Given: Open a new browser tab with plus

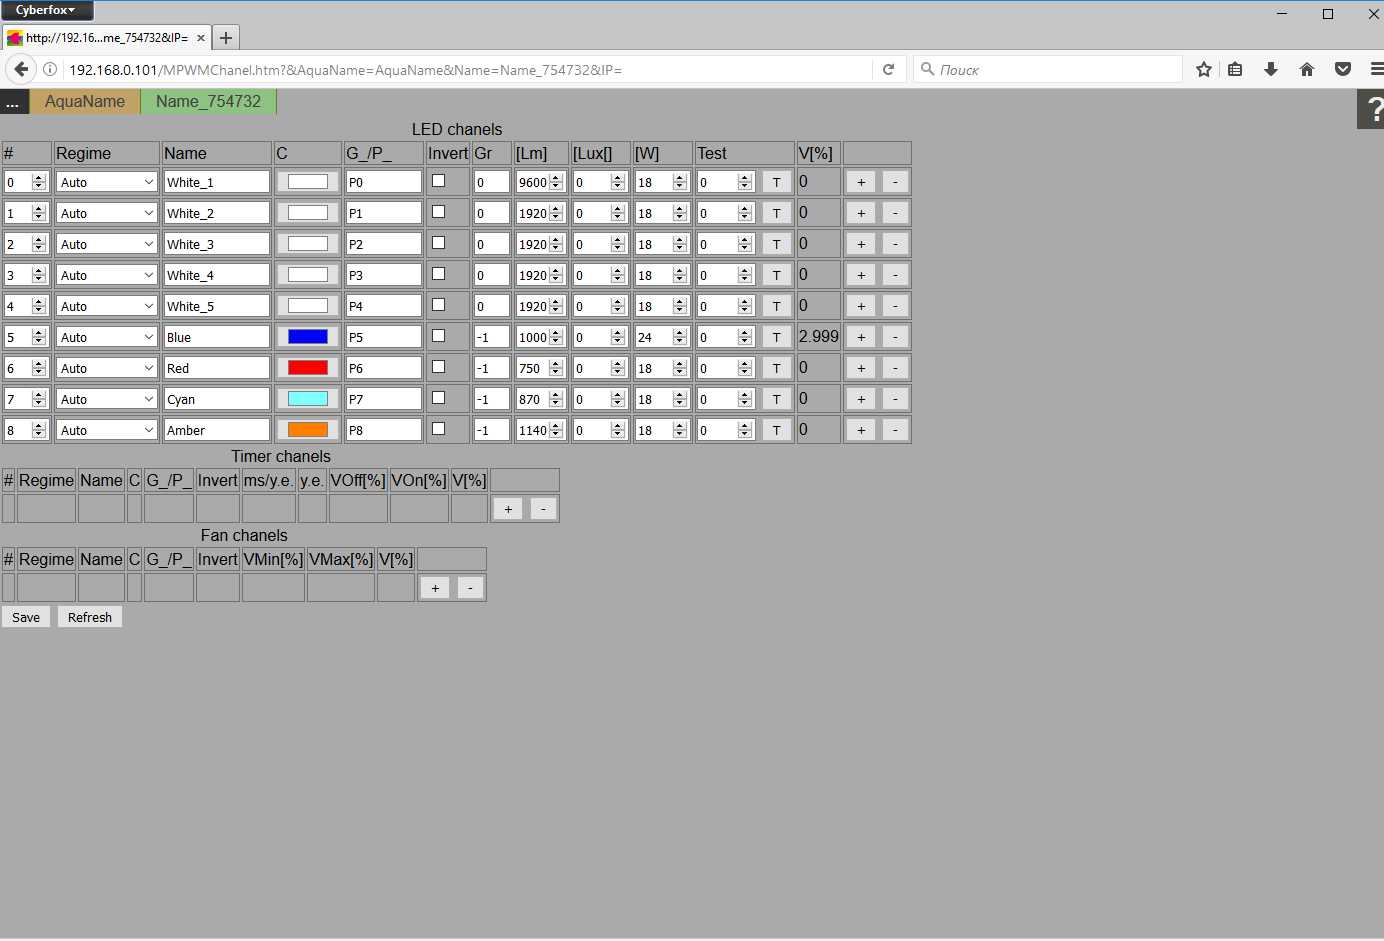Looking at the screenshot, I should tap(226, 38).
